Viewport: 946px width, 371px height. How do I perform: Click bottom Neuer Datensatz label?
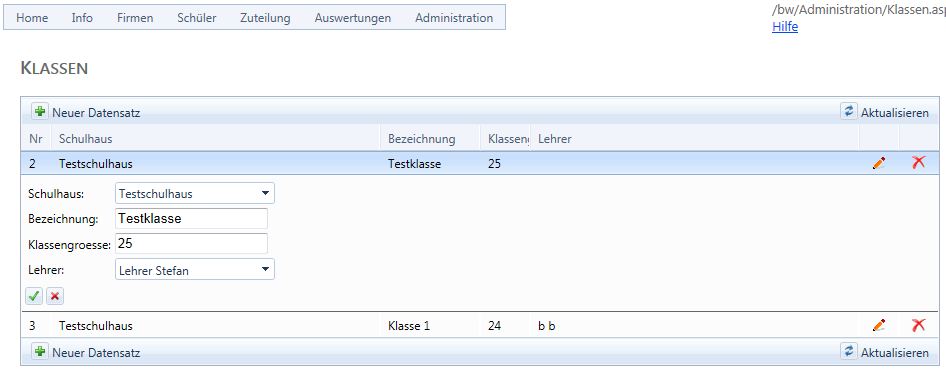(96, 352)
